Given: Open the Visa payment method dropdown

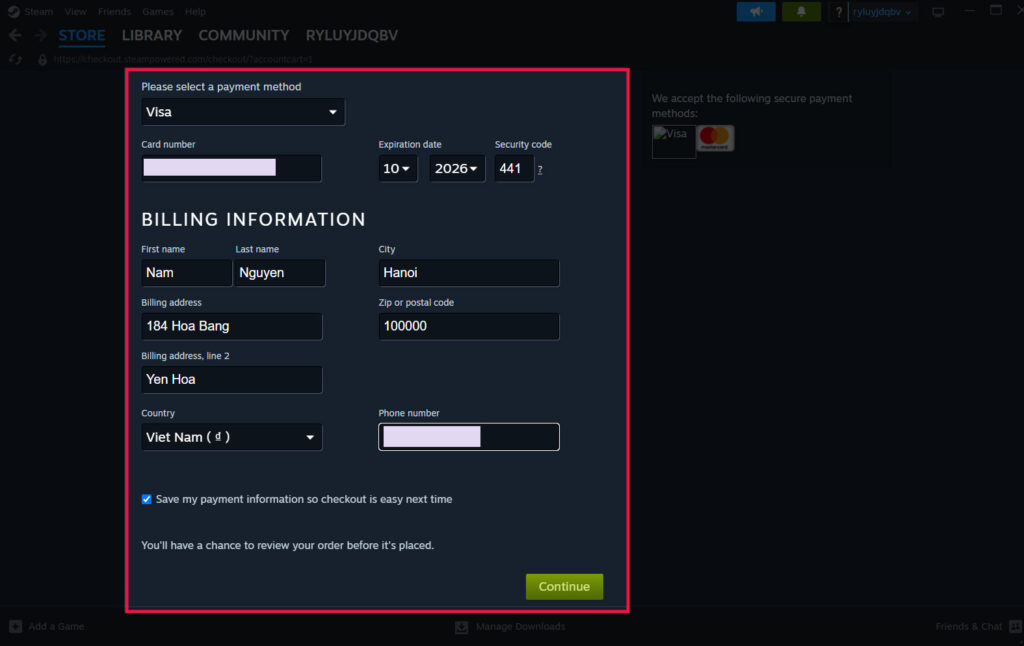Looking at the screenshot, I should coord(243,112).
